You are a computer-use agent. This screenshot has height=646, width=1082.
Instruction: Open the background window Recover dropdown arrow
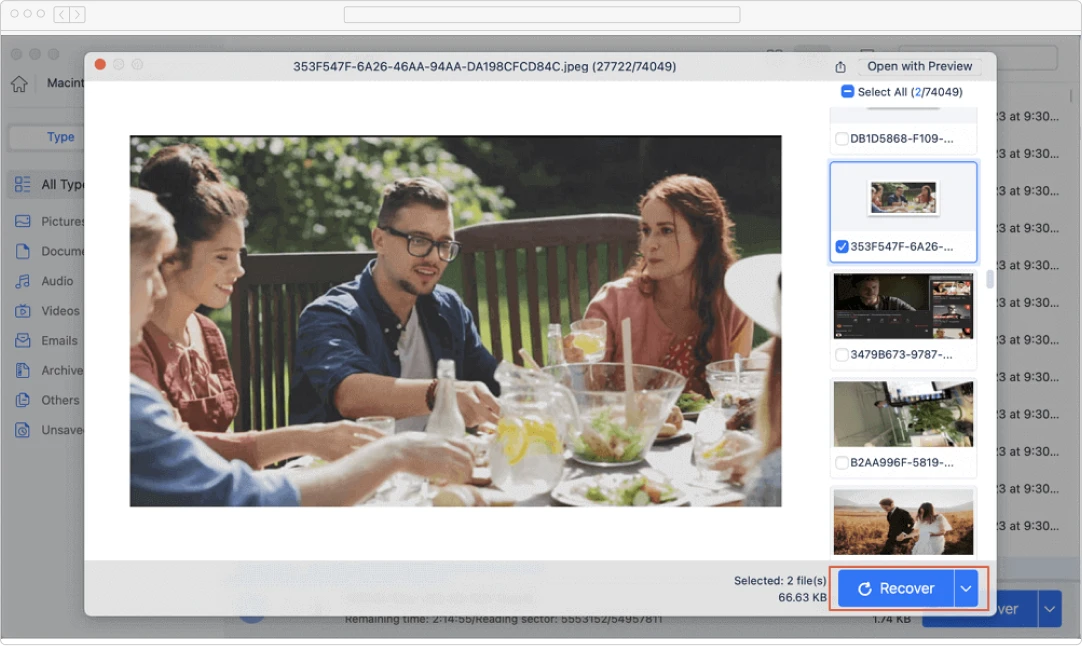click(1050, 609)
